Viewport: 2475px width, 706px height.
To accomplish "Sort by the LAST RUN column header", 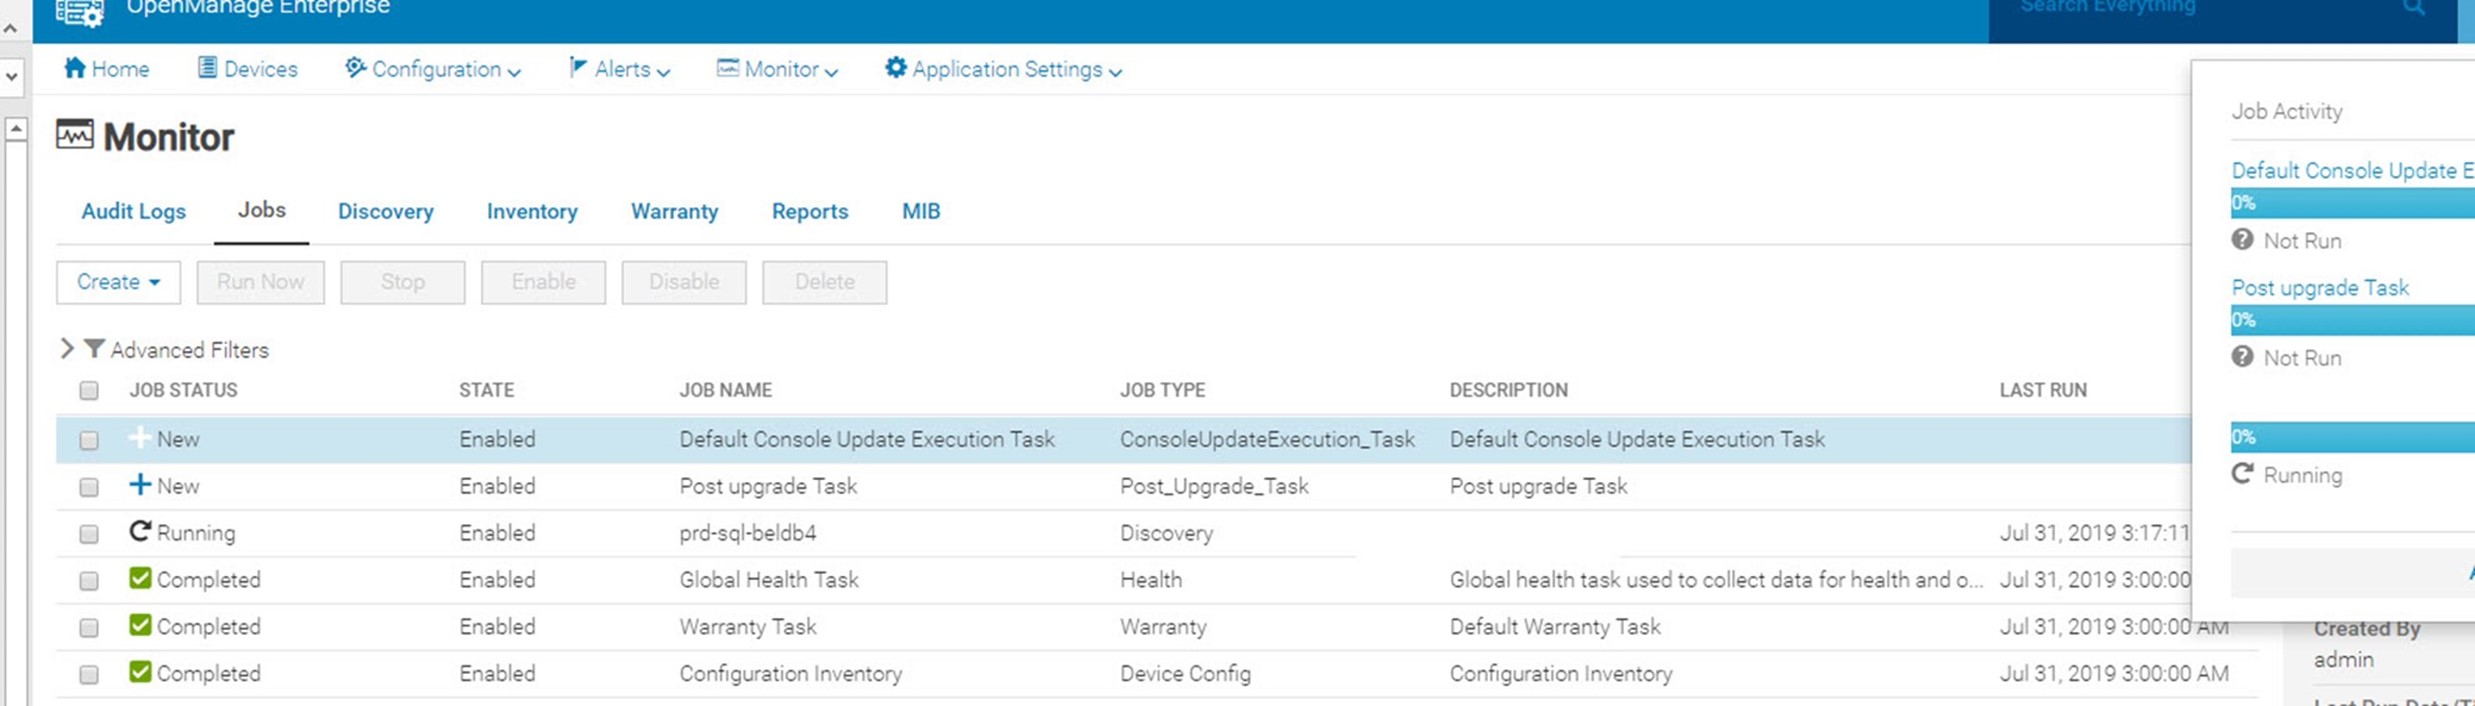I will tap(2043, 390).
